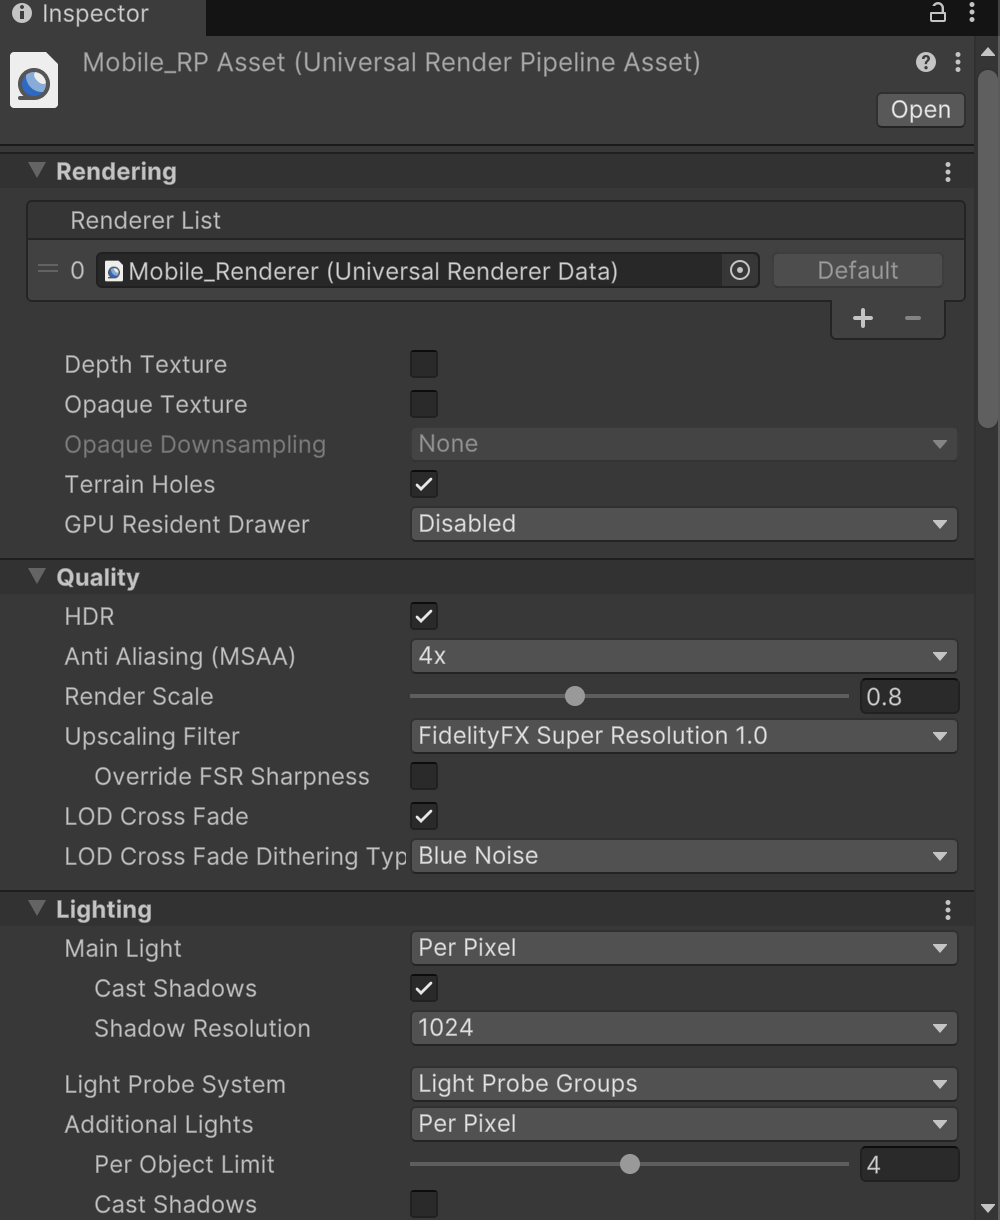Open Rendering section more options menu

pos(947,172)
